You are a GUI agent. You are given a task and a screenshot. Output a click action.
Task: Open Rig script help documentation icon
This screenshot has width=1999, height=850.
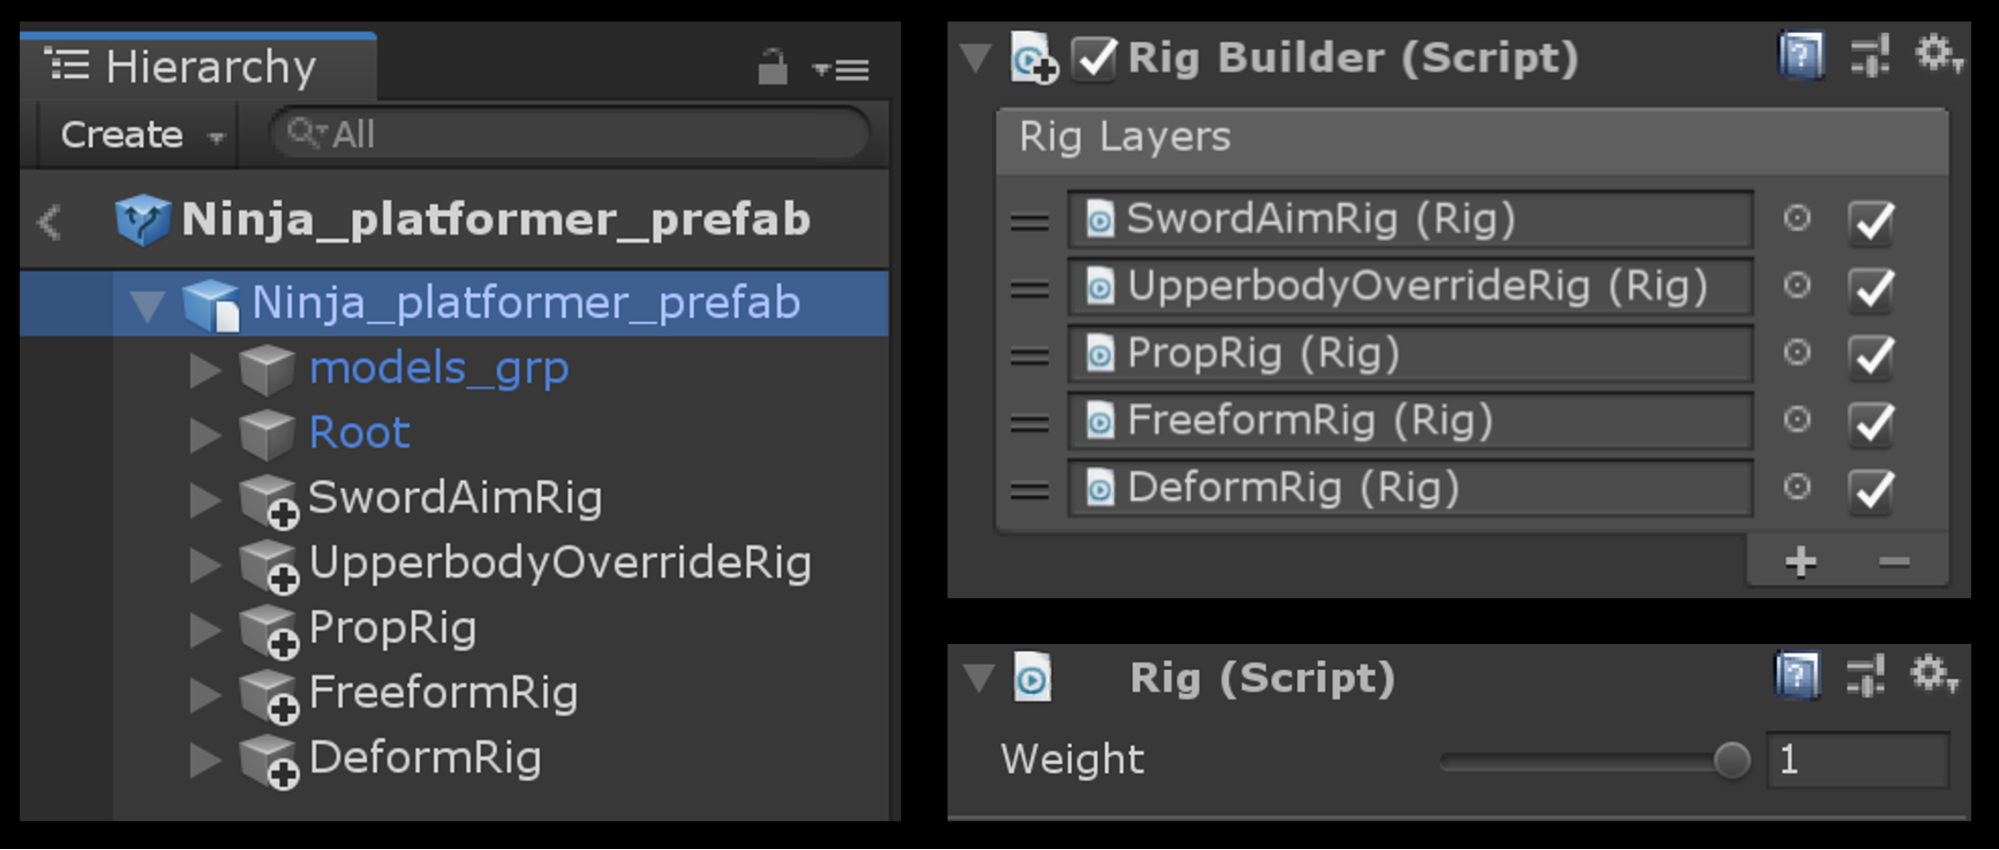tap(1797, 675)
